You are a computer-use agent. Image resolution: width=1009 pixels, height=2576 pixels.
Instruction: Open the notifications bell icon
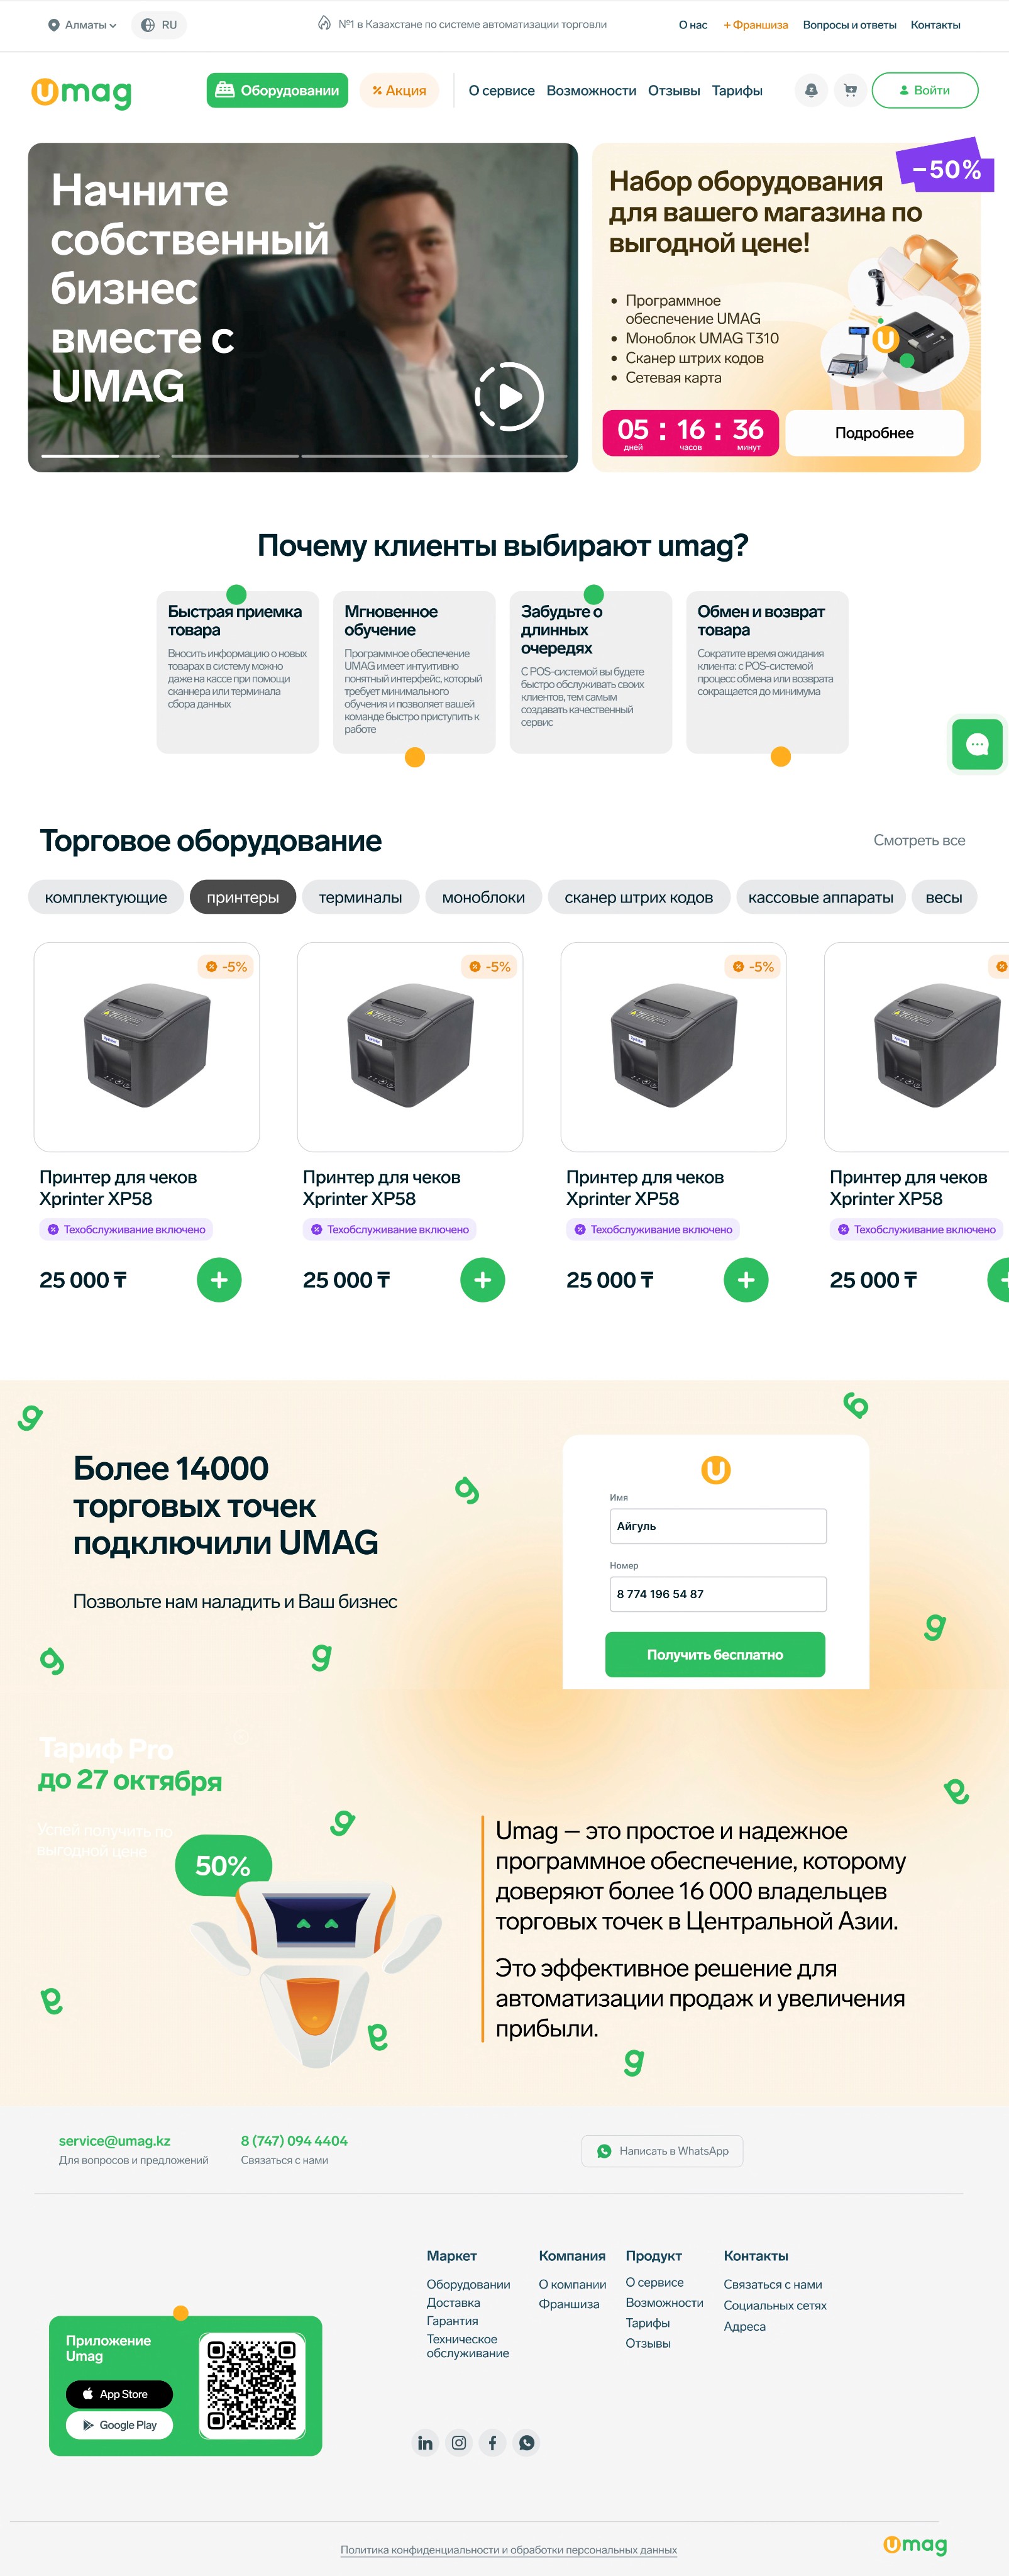pyautogui.click(x=811, y=90)
